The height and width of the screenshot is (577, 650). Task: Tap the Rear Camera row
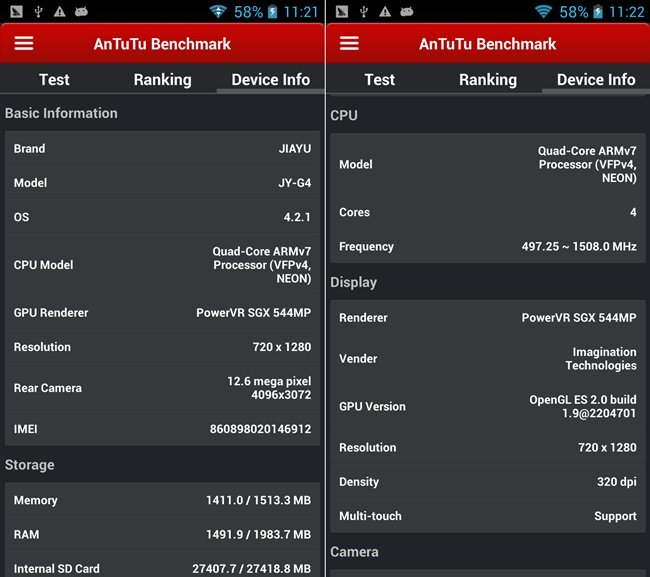pyautogui.click(x=162, y=388)
